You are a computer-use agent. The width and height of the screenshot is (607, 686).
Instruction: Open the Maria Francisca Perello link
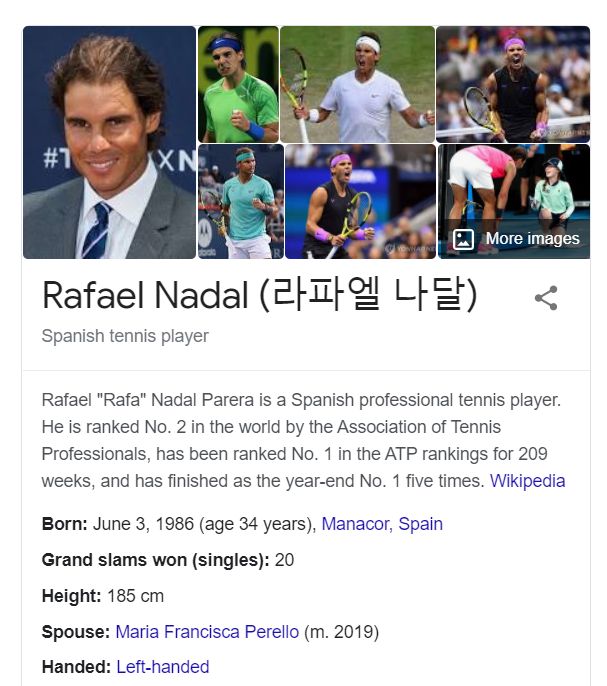click(x=207, y=632)
